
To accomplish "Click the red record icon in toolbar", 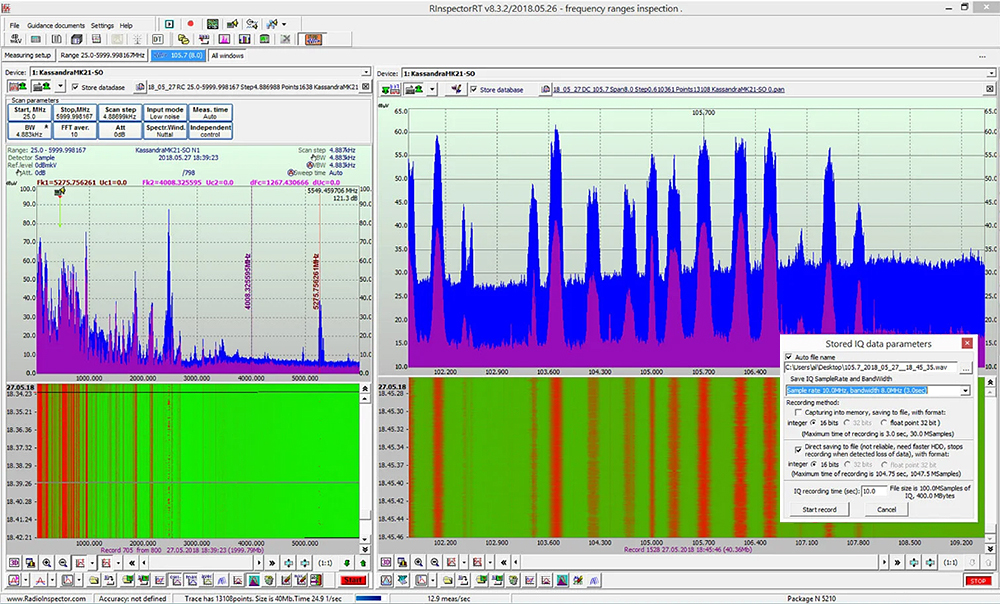I will [190, 23].
